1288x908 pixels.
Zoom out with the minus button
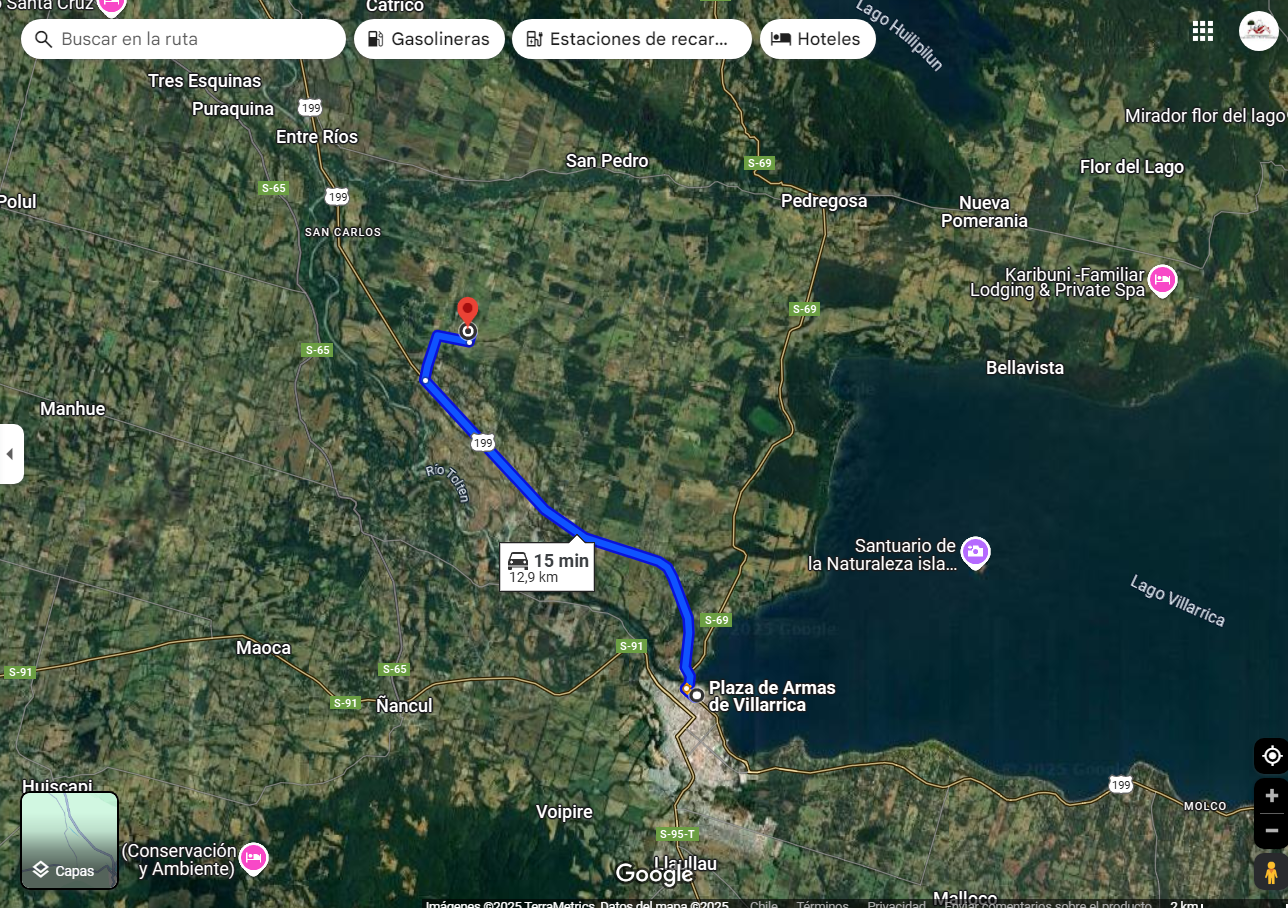(1271, 830)
